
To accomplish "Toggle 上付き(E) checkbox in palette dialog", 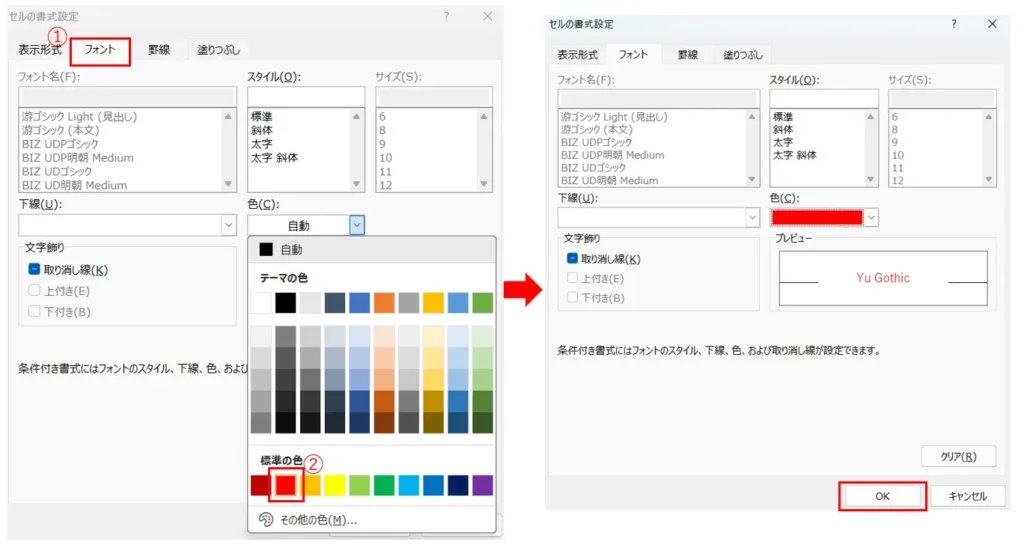I will point(35,290).
